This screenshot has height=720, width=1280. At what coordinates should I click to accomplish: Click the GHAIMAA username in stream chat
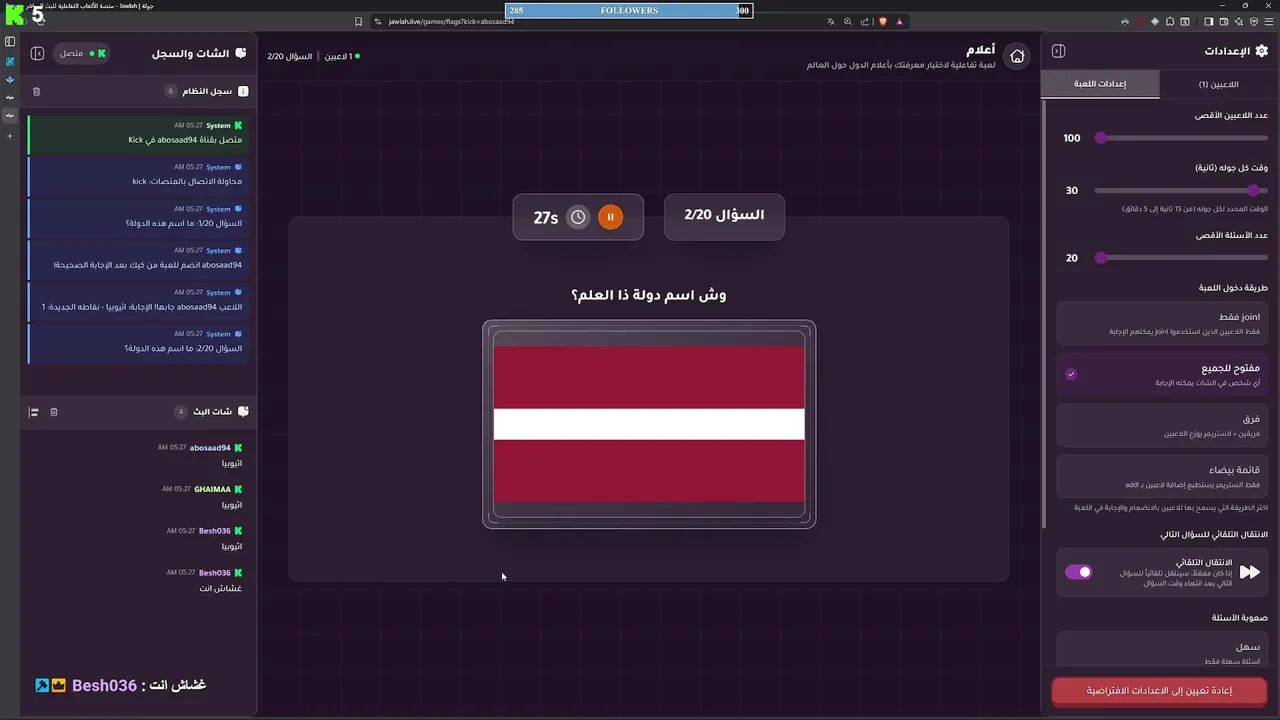click(212, 489)
